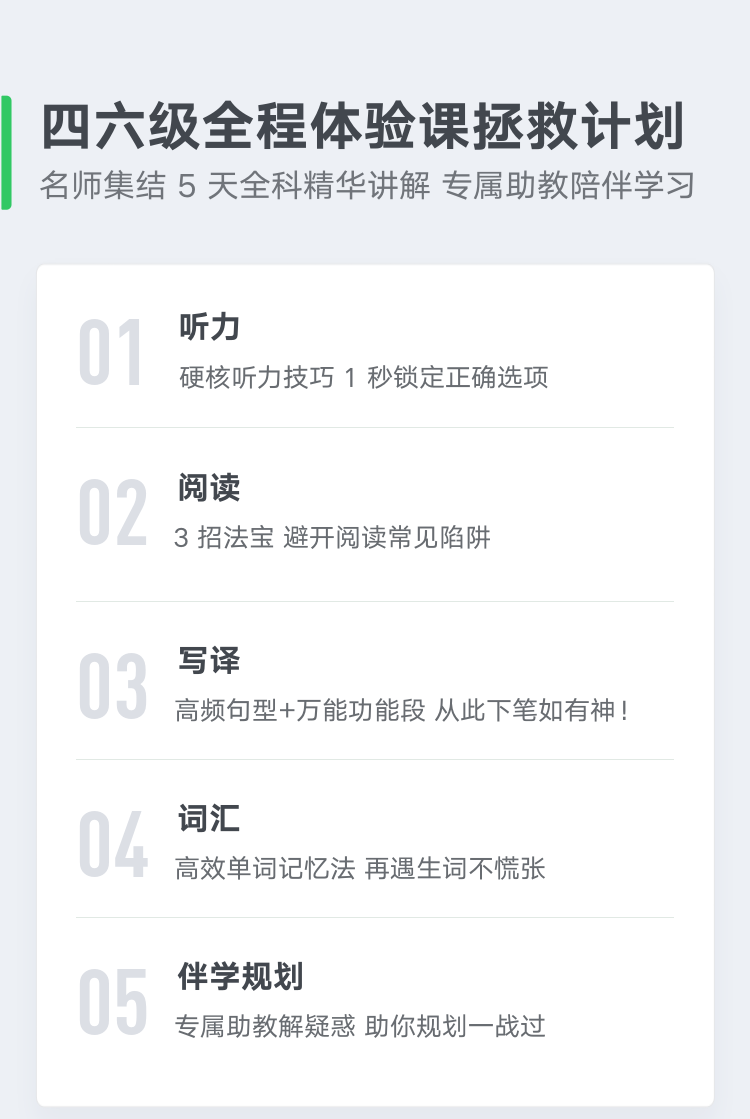Click description 高效单词记忆法 再遇生词不慌张
The width and height of the screenshot is (750, 1119).
[360, 869]
